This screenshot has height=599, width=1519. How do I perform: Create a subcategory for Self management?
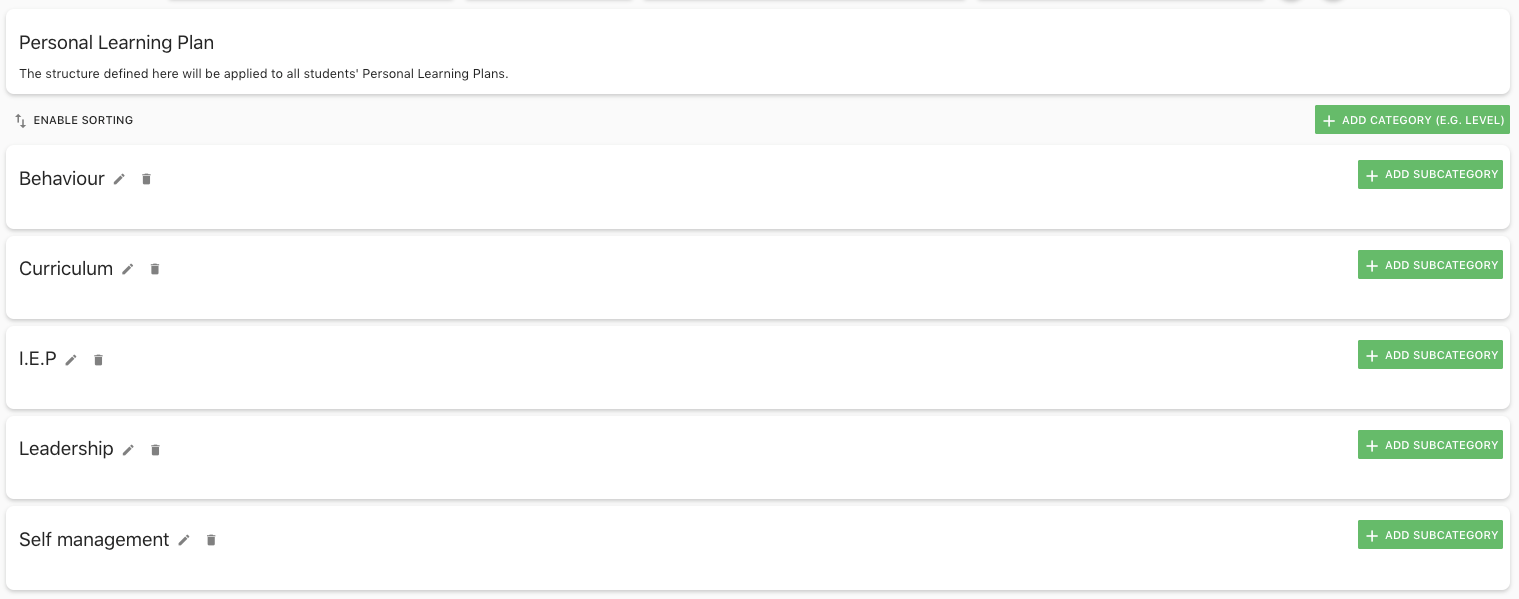pyautogui.click(x=1430, y=535)
